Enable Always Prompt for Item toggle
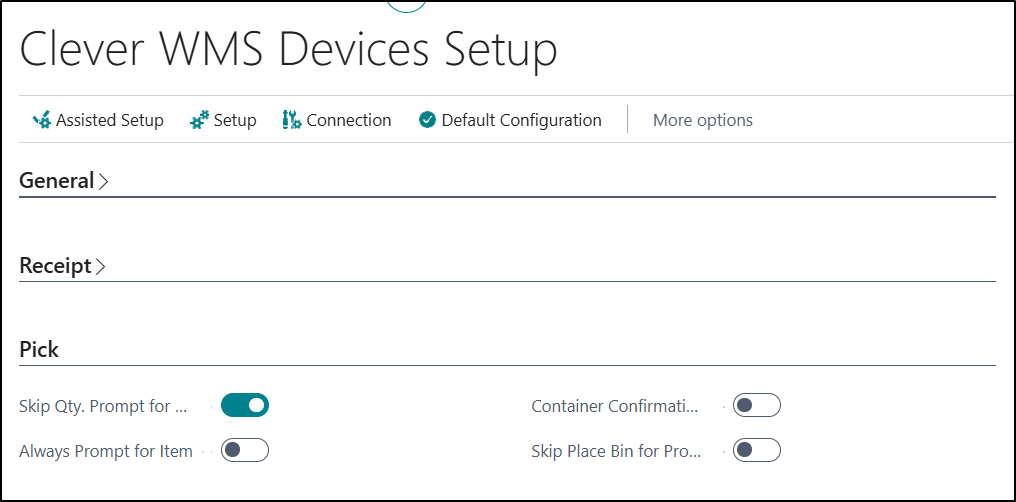Screen dimensions: 1016x502 245,451
